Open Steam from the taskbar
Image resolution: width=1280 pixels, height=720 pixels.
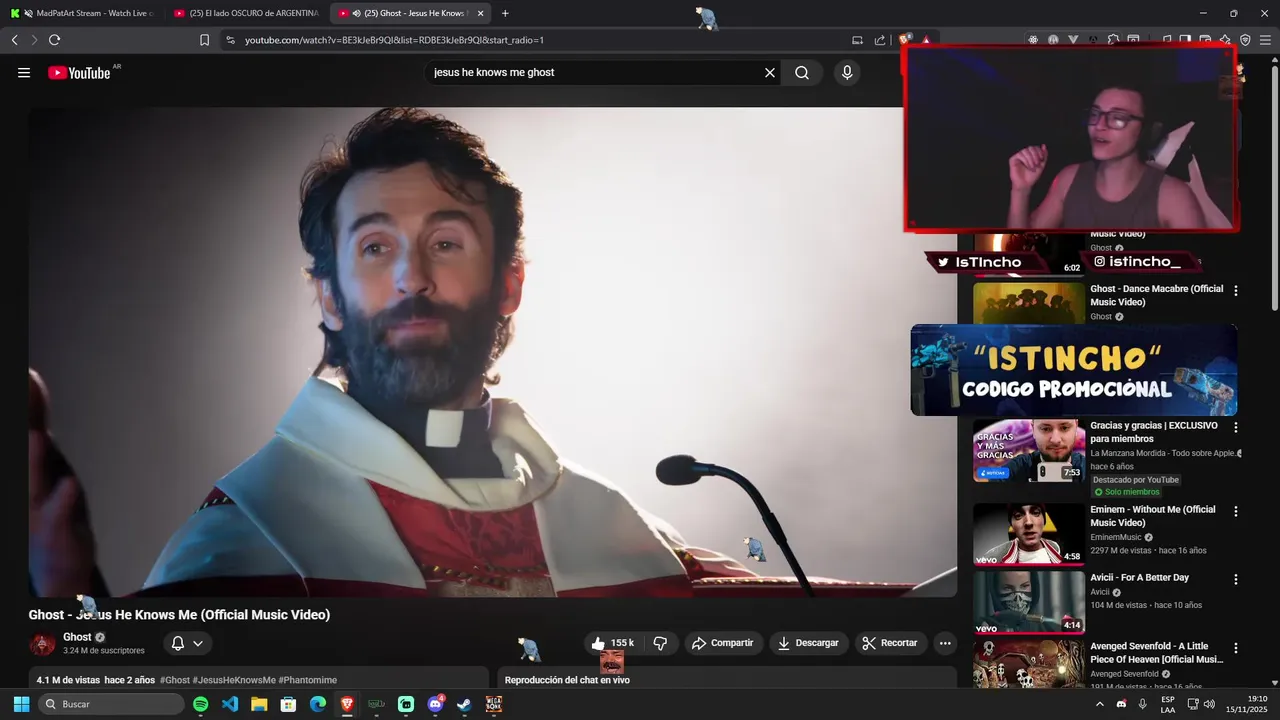coord(464,704)
